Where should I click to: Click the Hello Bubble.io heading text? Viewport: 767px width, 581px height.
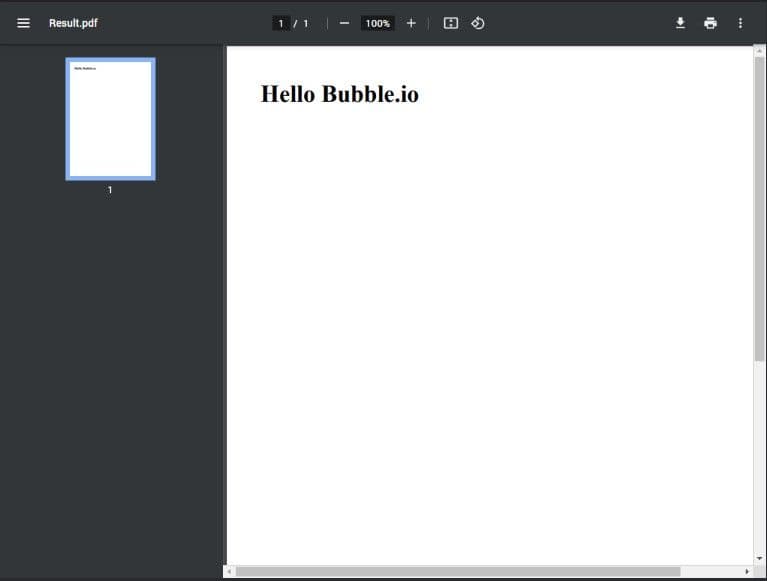point(339,94)
